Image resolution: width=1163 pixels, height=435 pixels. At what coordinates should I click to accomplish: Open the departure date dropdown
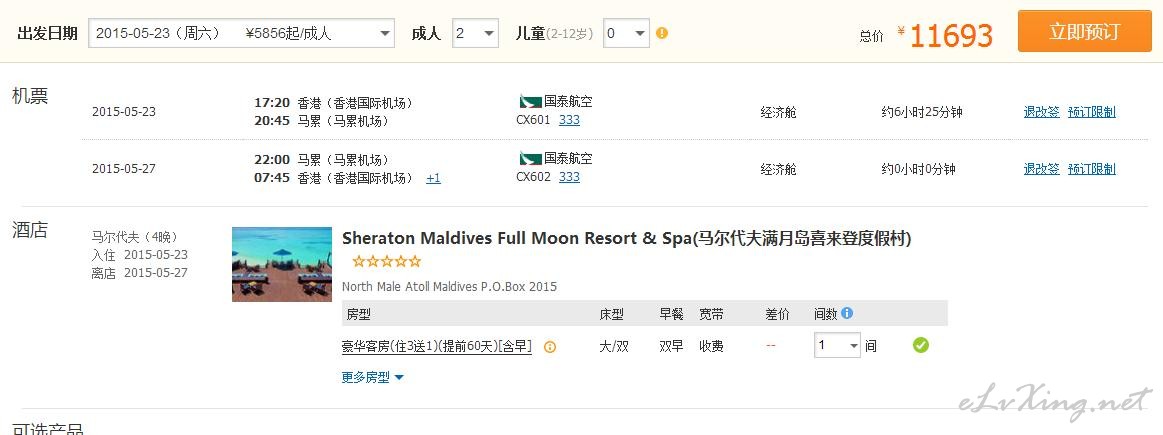241,33
